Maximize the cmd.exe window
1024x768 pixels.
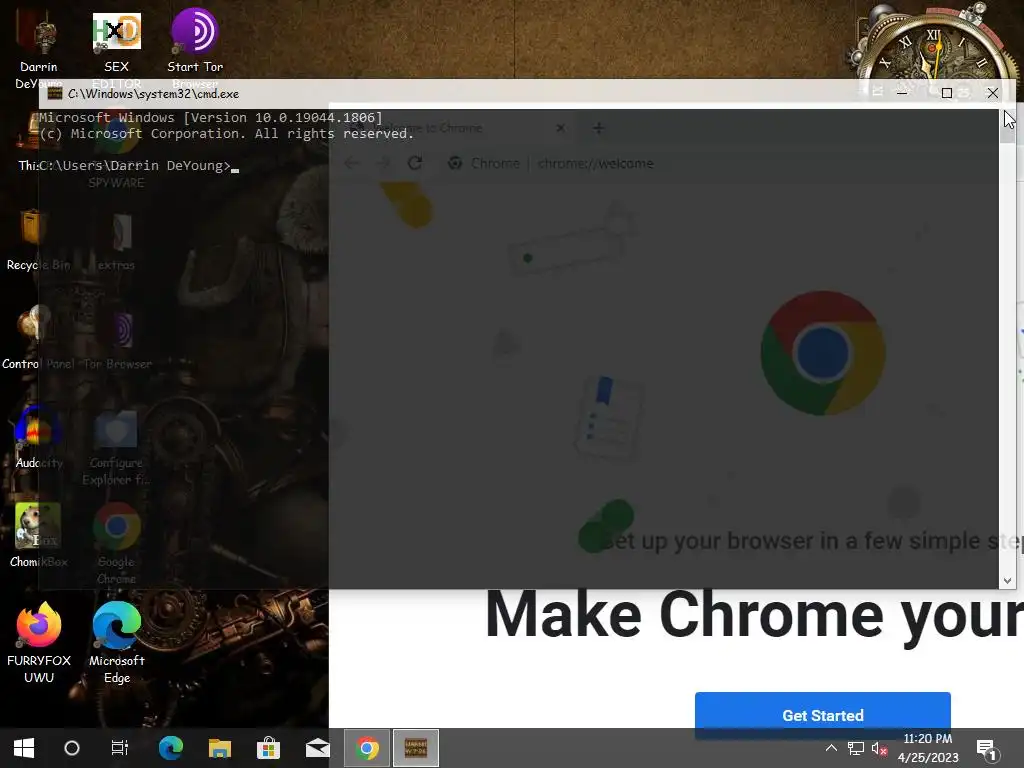point(946,93)
